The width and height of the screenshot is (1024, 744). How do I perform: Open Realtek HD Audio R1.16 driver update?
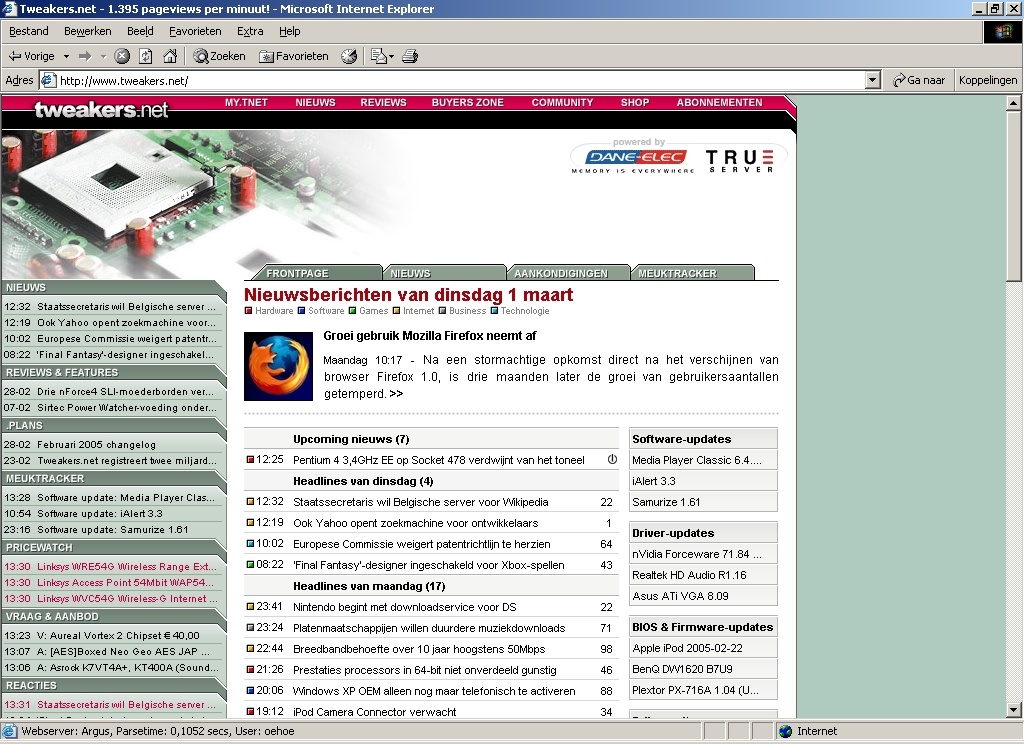tap(689, 575)
